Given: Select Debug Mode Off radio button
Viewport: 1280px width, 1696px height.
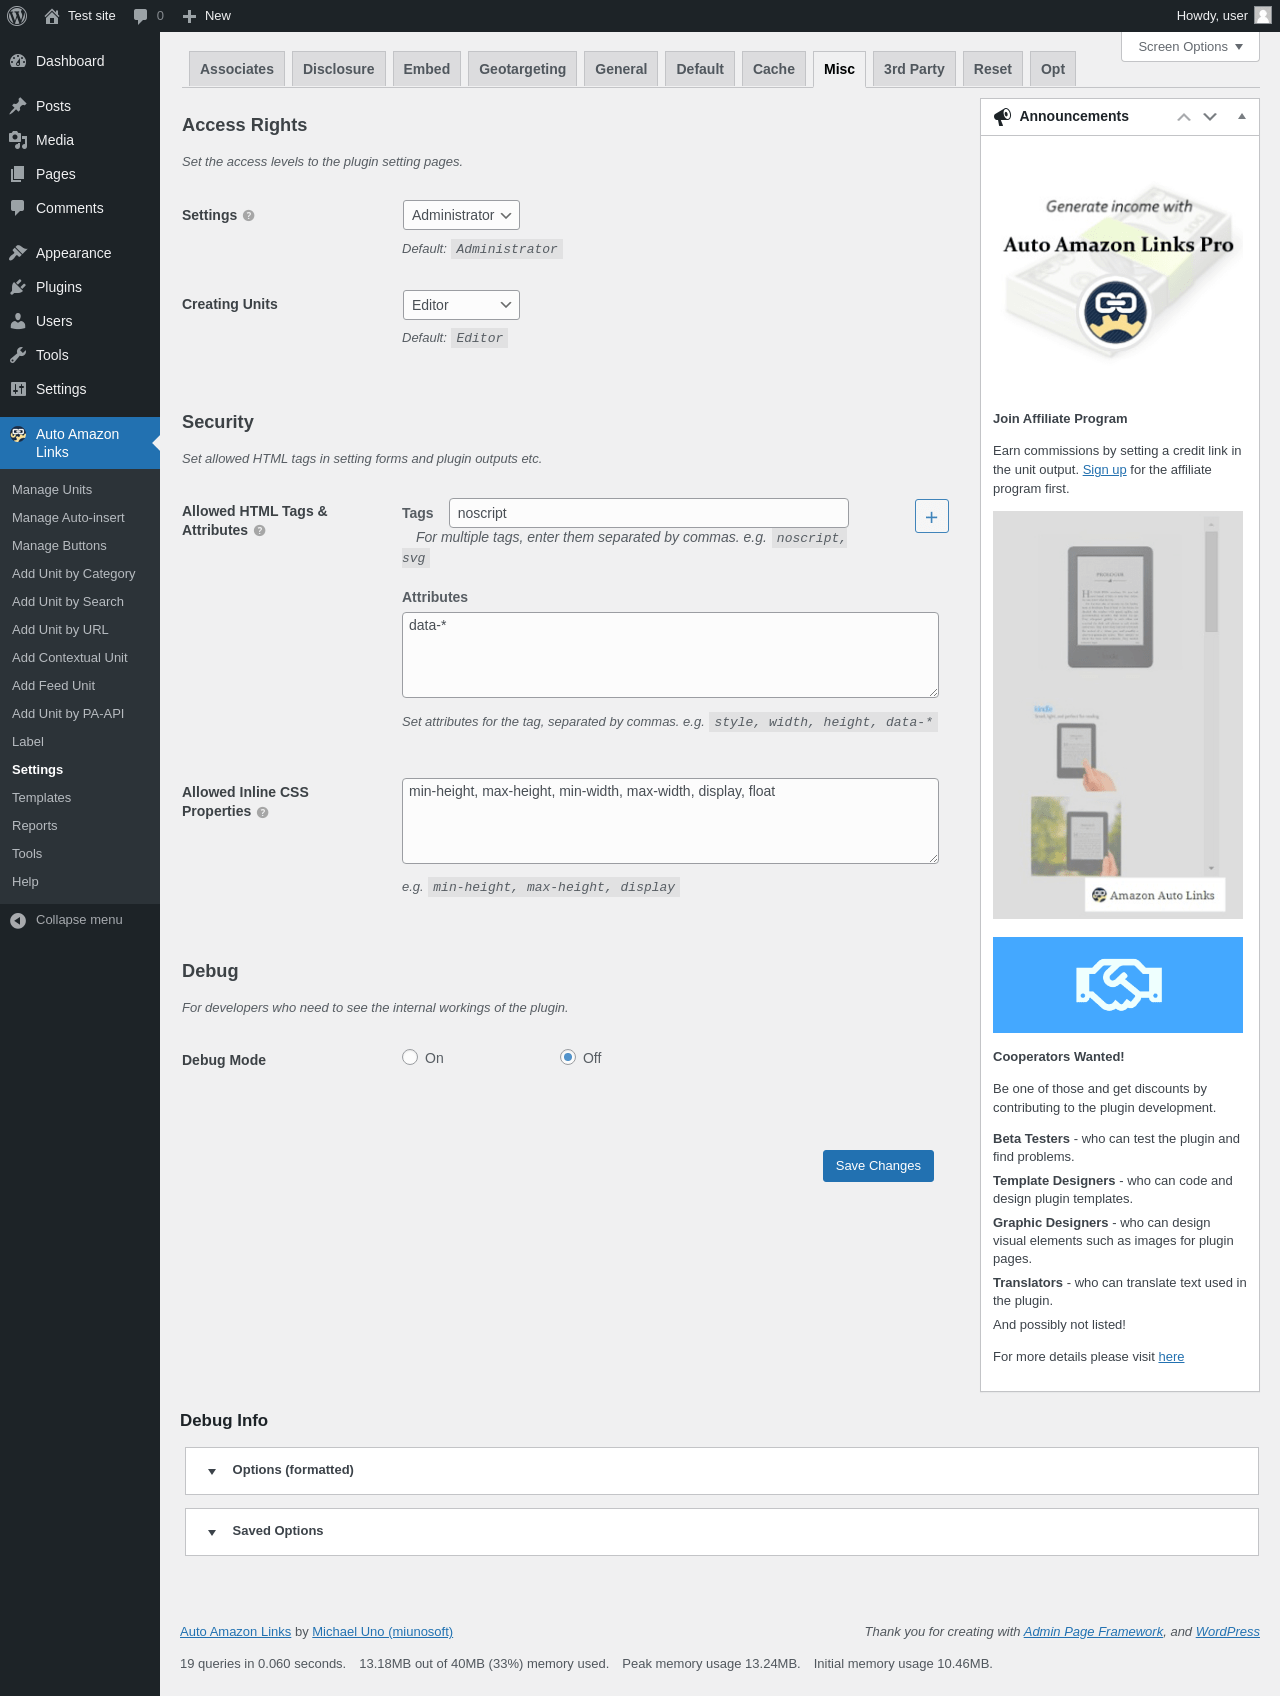Looking at the screenshot, I should click(568, 1057).
